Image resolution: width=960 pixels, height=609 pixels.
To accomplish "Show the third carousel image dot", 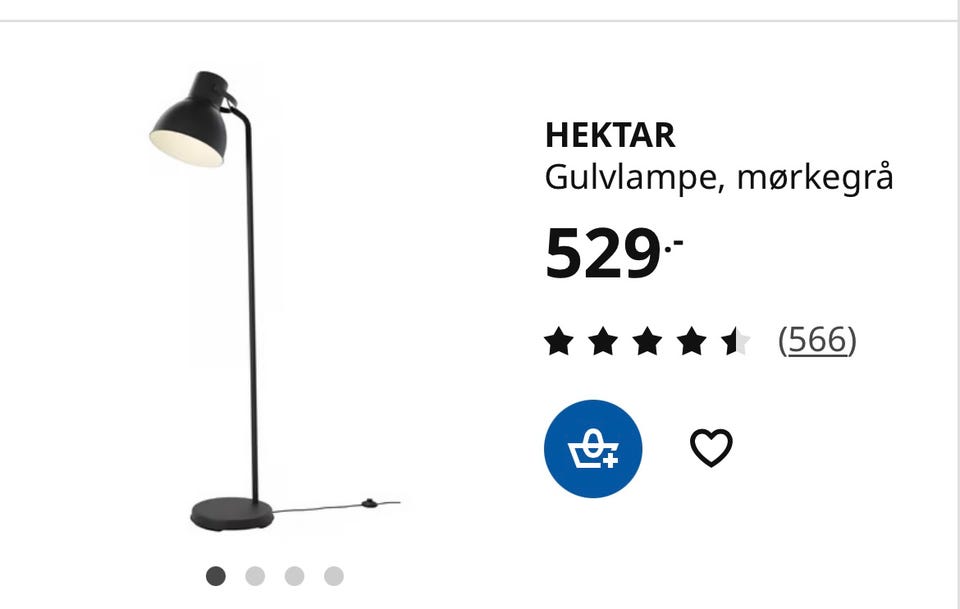I will tap(294, 576).
